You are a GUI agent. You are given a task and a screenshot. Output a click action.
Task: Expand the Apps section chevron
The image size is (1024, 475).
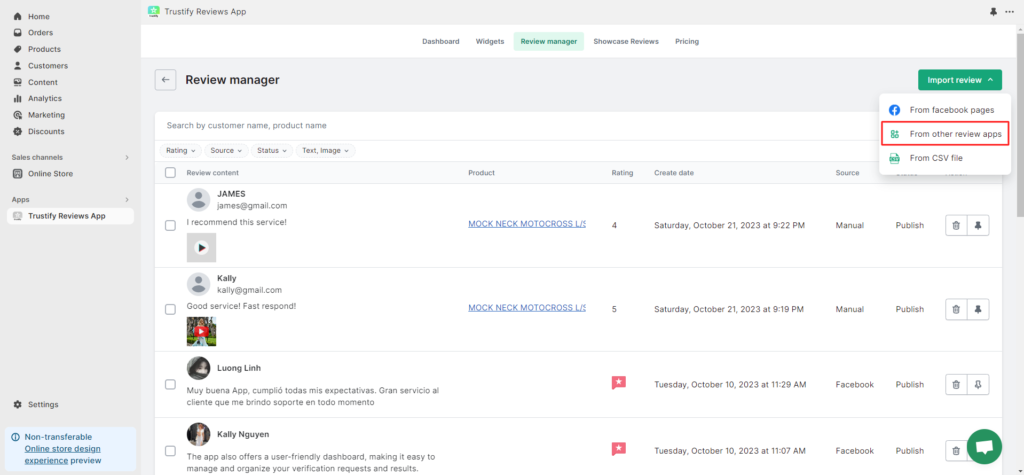127,200
